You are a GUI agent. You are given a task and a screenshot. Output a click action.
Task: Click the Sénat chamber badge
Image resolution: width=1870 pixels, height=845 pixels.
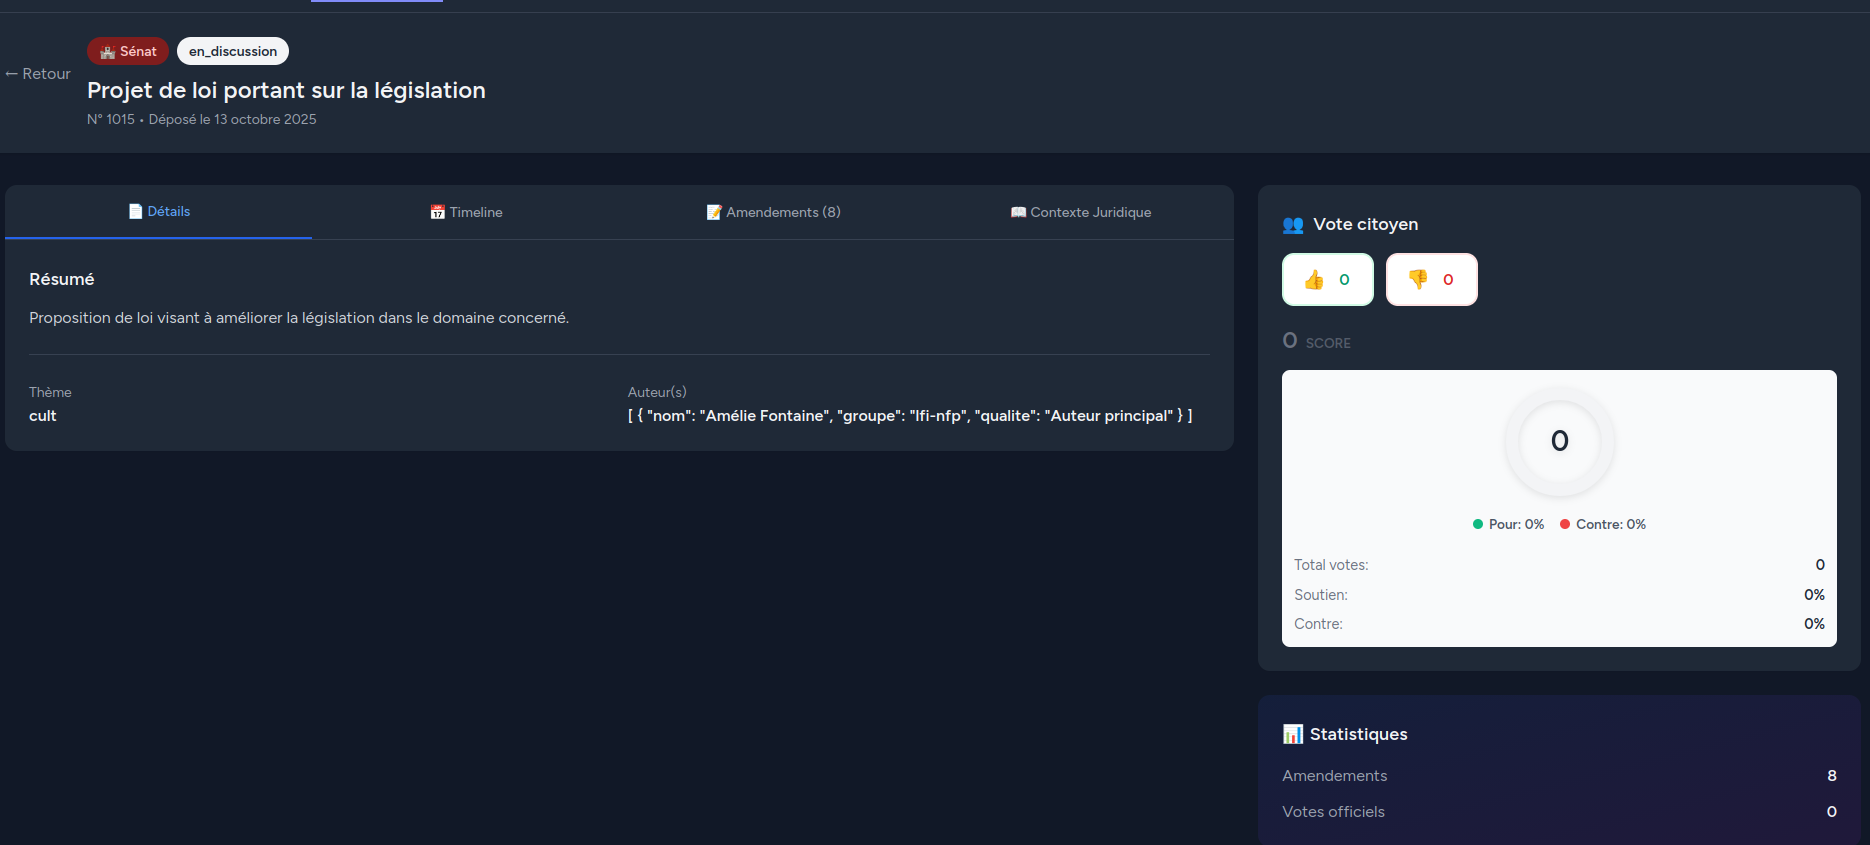click(x=128, y=51)
